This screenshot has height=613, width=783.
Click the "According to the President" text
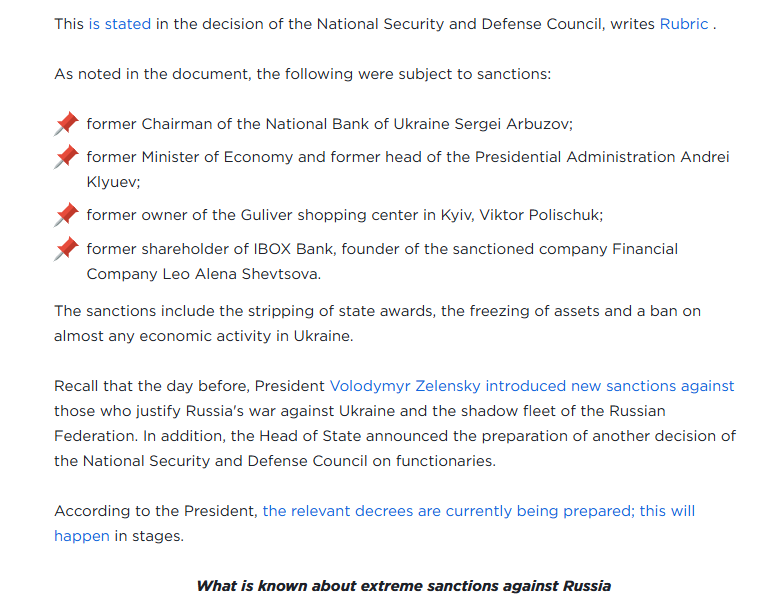coord(156,511)
